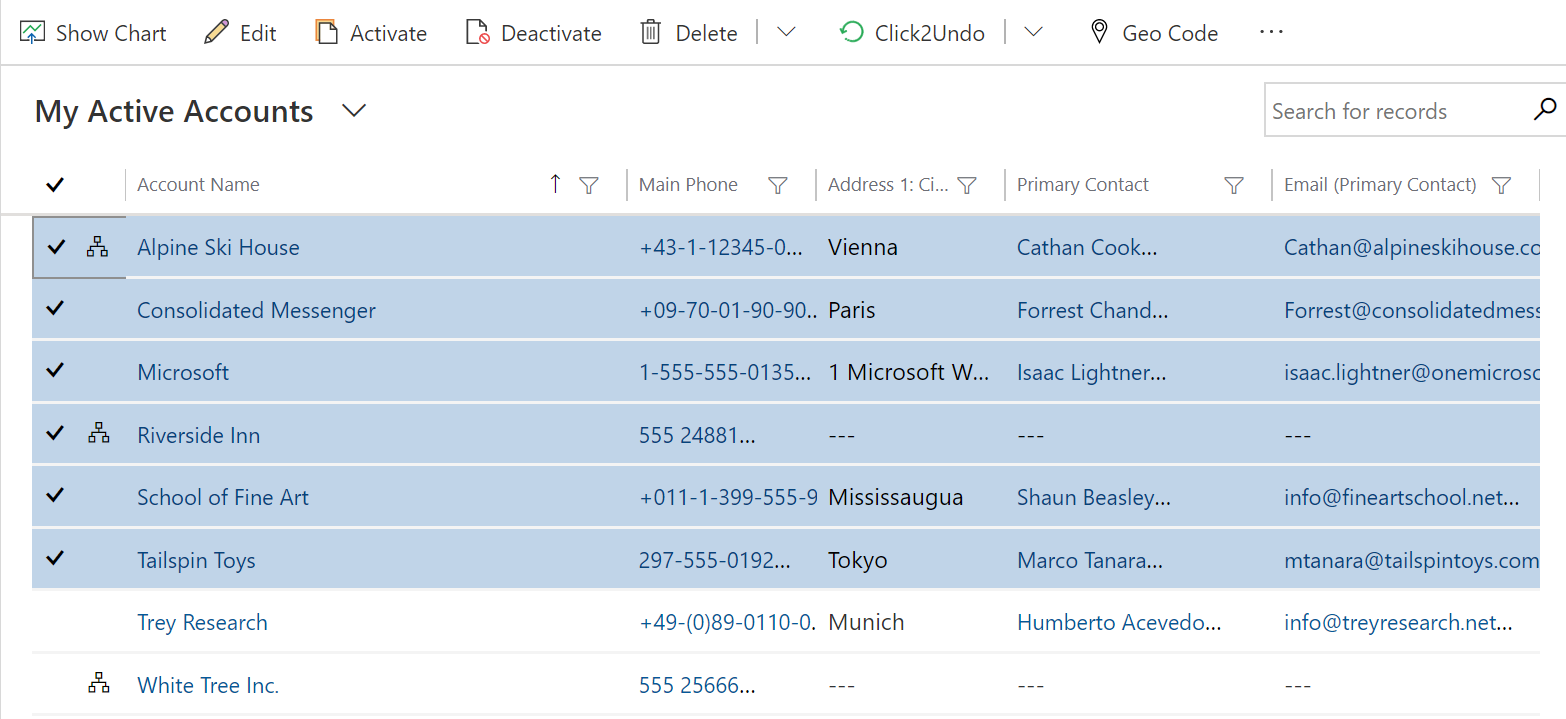Sort by Email (Primary Contact) header
The image size is (1566, 719).
coord(1380,185)
